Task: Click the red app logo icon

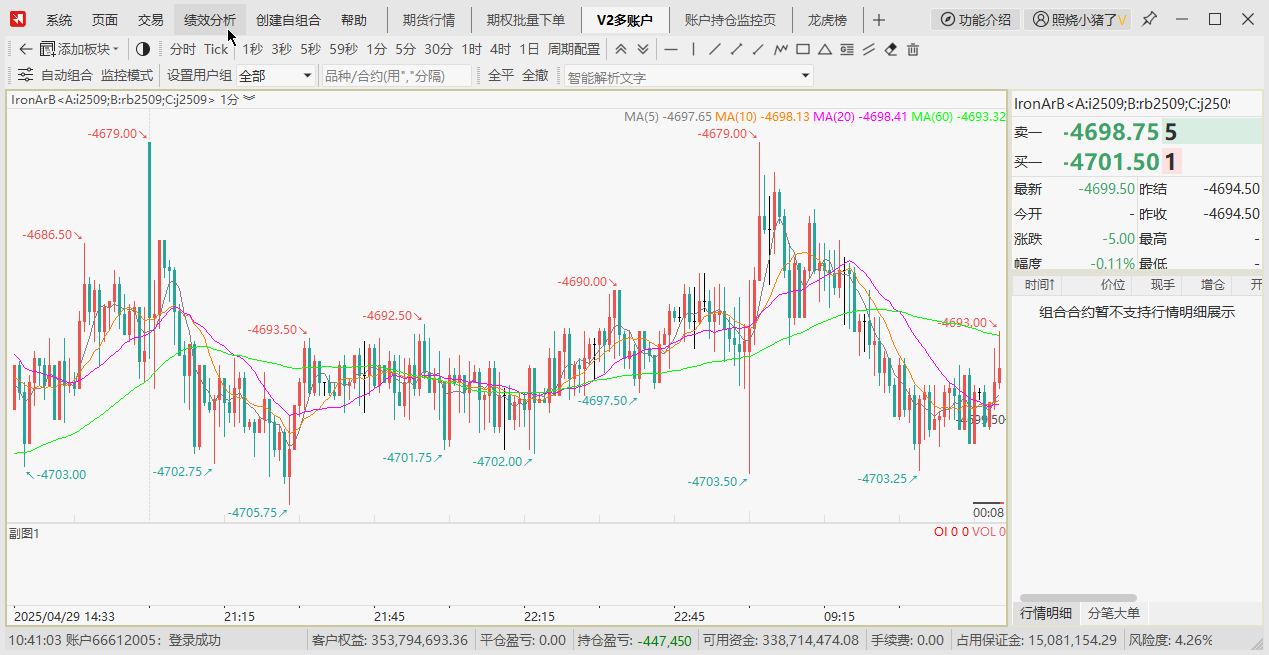Action: point(19,19)
